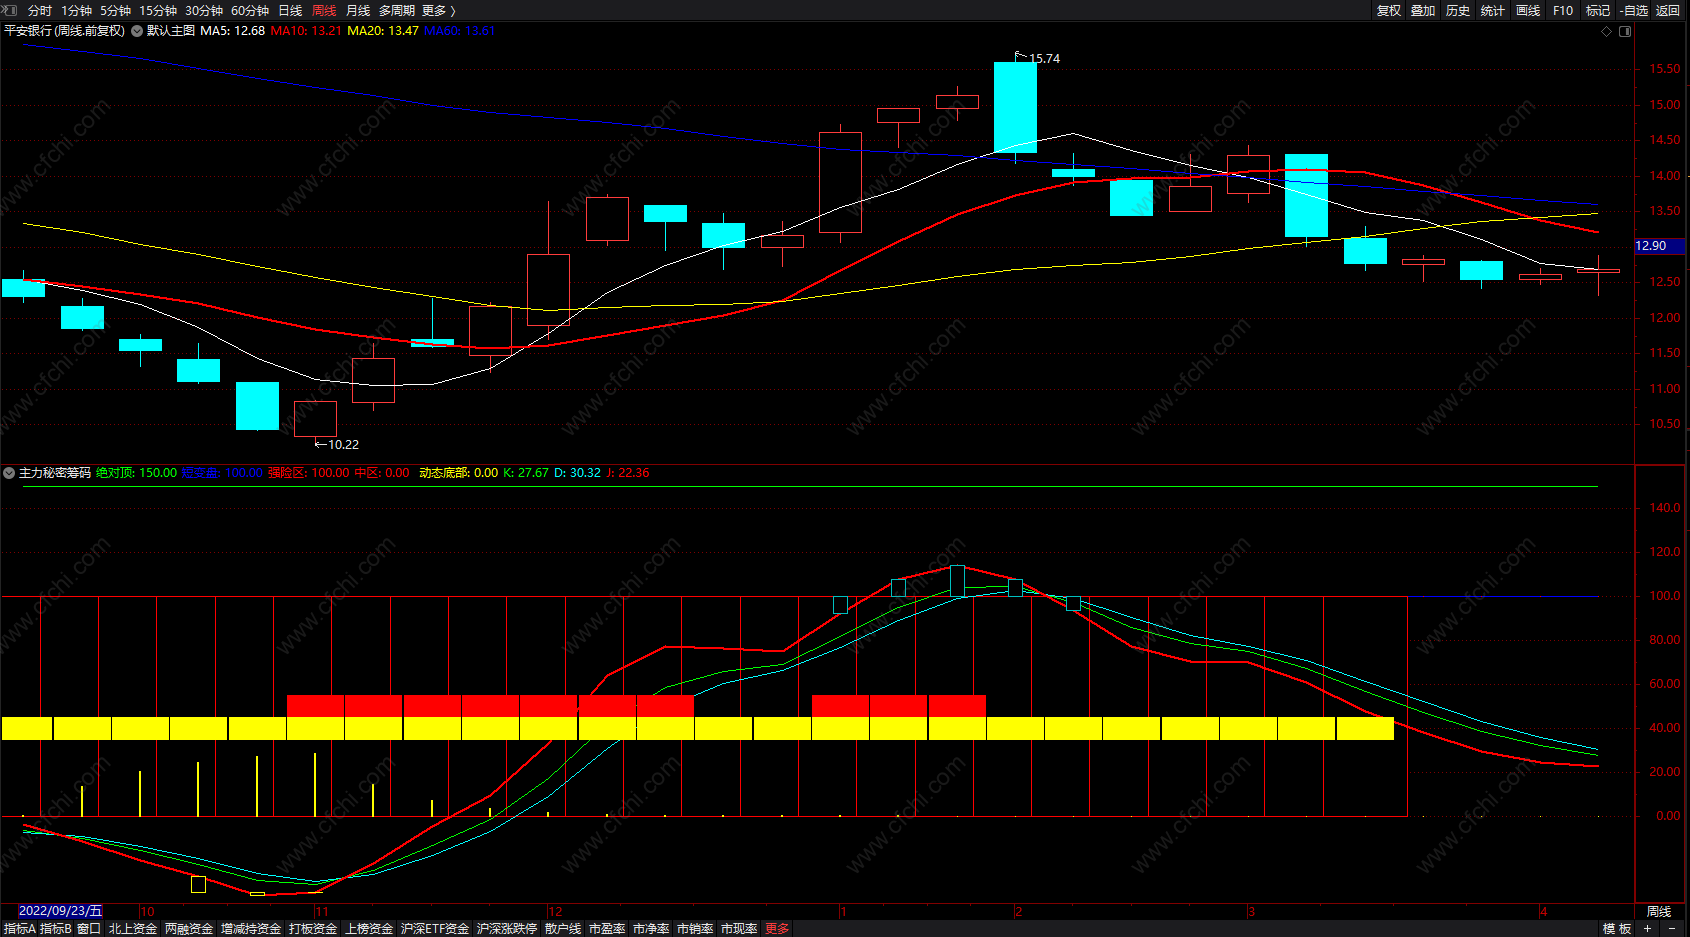Open the 标记 marker tool
Image resolution: width=1690 pixels, height=937 pixels.
[1598, 10]
